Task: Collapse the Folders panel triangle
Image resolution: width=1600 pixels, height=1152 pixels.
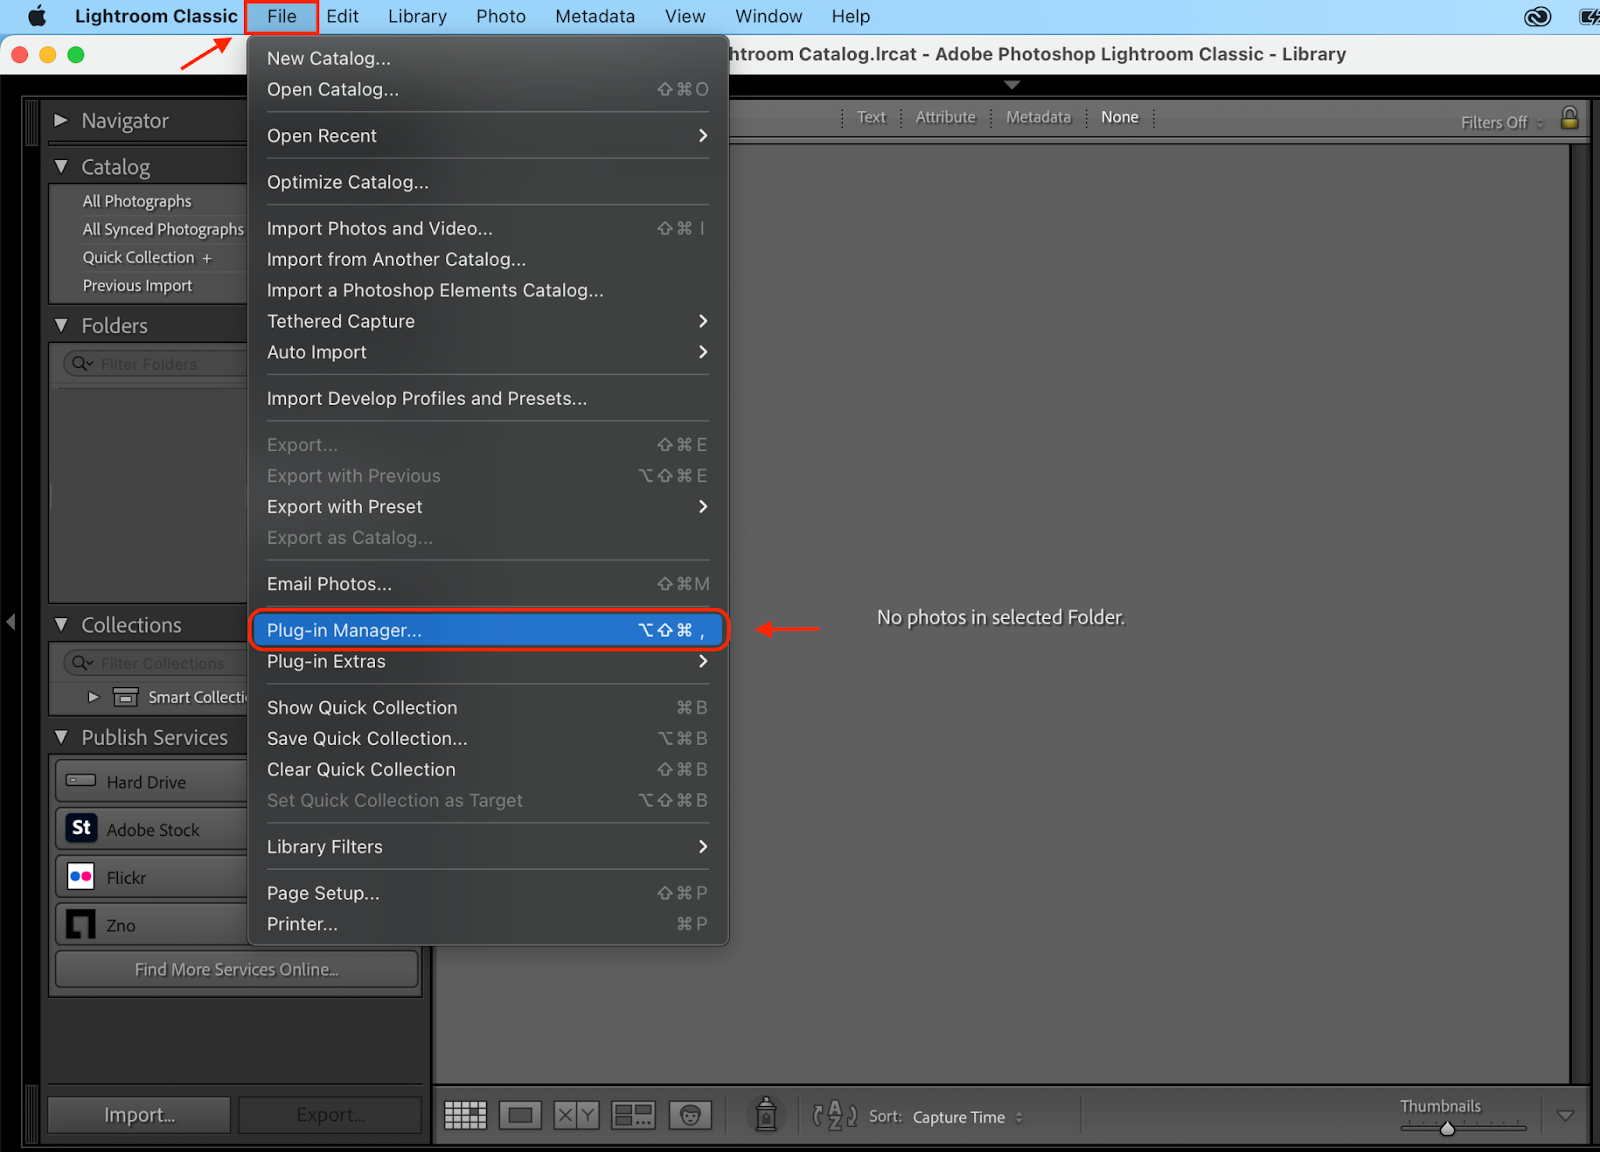Action: point(61,325)
